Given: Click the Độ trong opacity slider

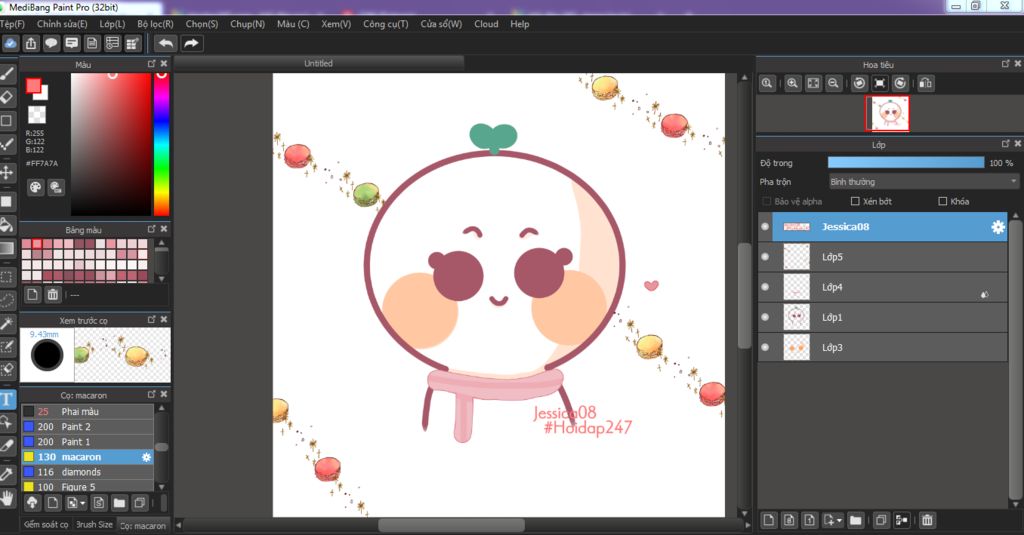Looking at the screenshot, I should pos(906,163).
